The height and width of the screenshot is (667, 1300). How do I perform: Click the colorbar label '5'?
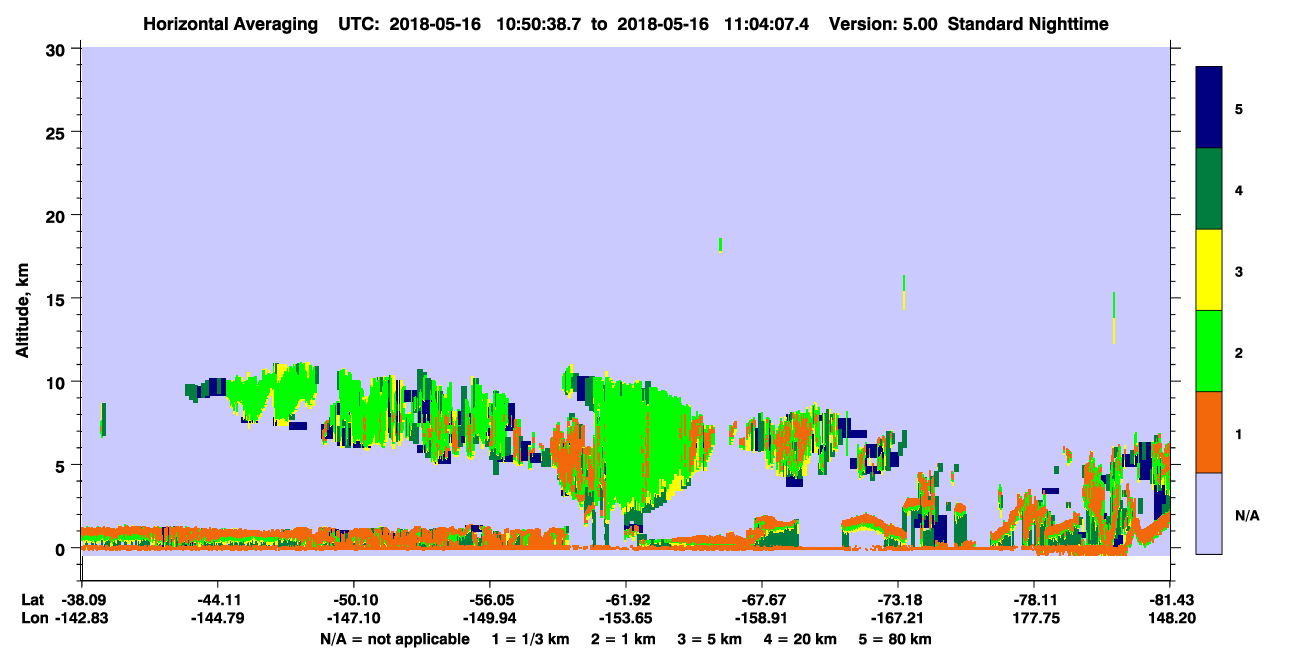point(1238,108)
